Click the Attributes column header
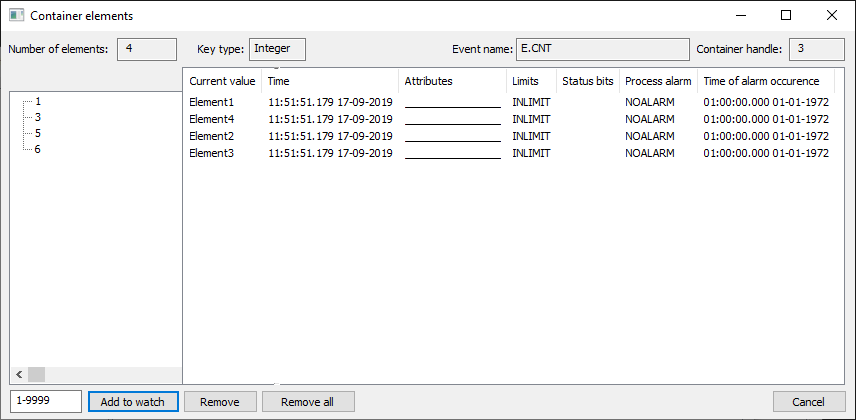This screenshot has height=420, width=856. [451, 81]
